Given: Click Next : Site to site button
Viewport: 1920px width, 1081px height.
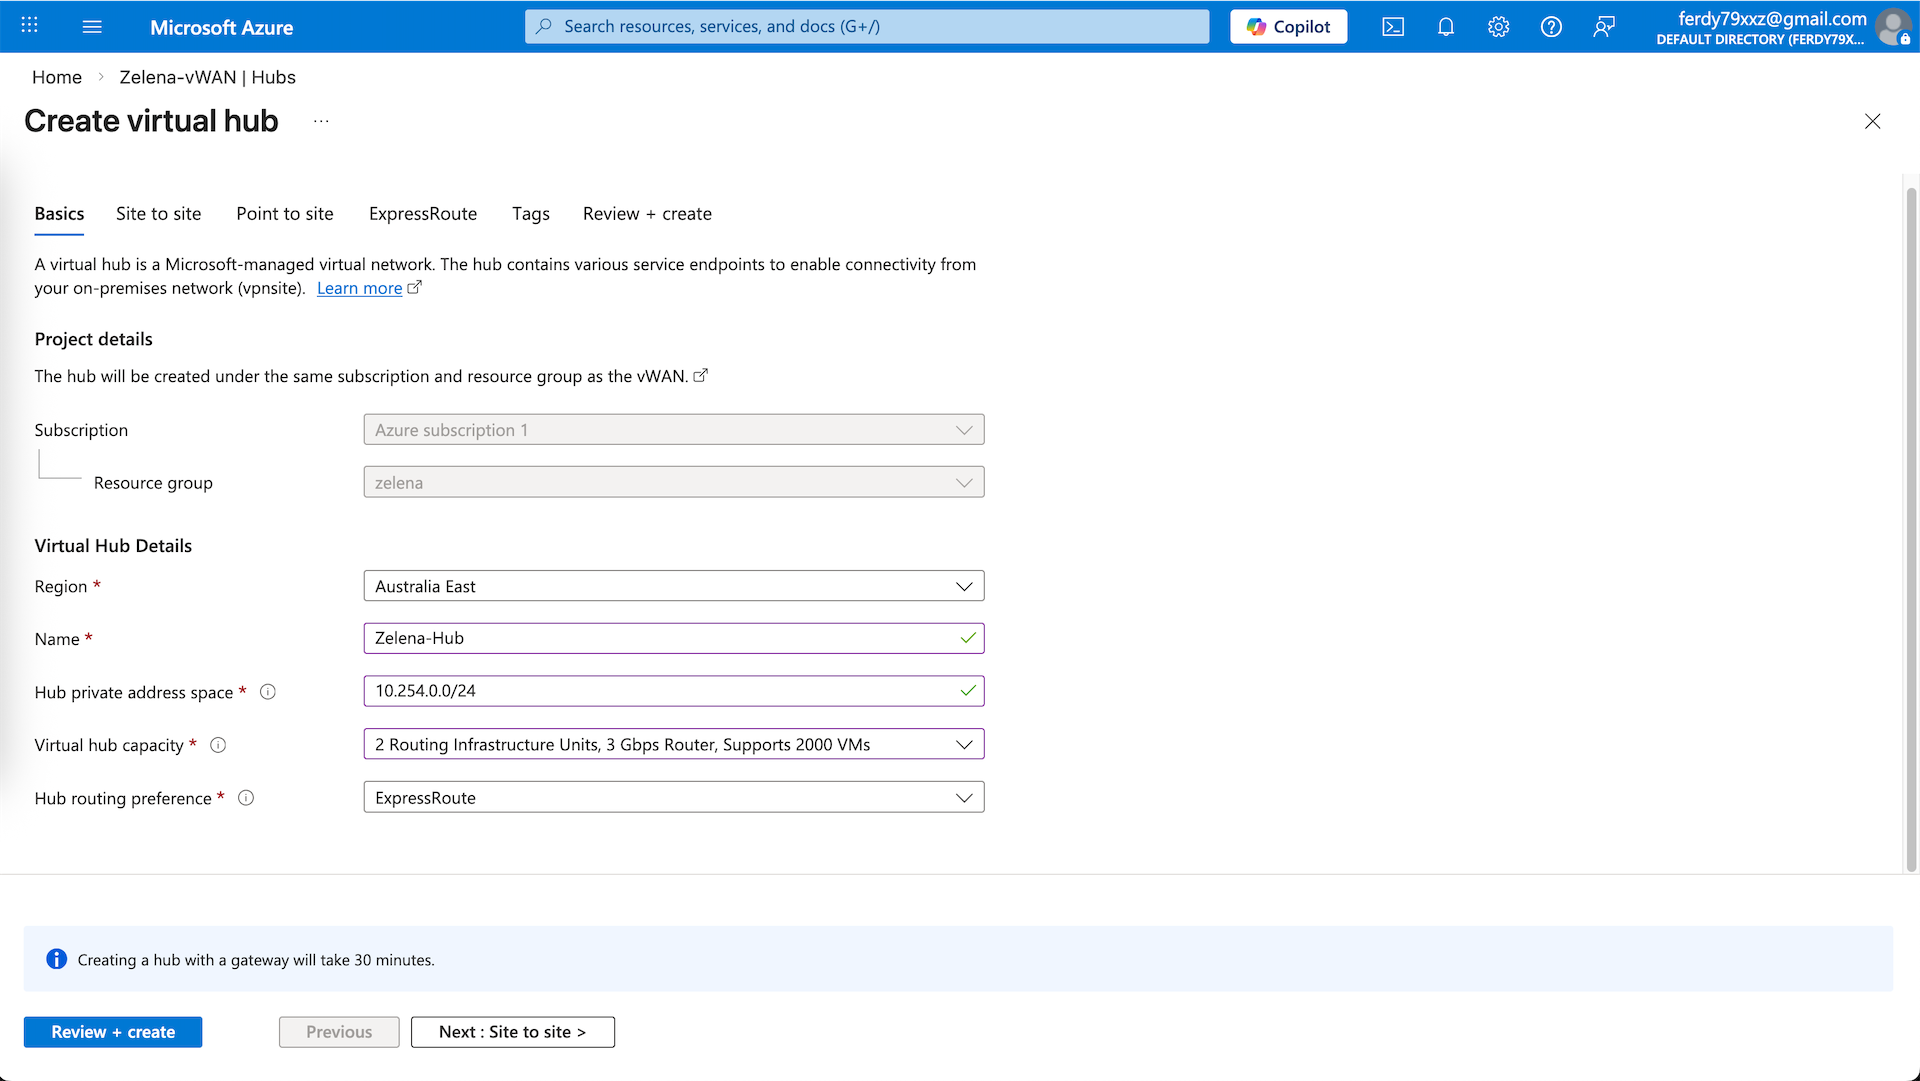Looking at the screenshot, I should pyautogui.click(x=512, y=1032).
